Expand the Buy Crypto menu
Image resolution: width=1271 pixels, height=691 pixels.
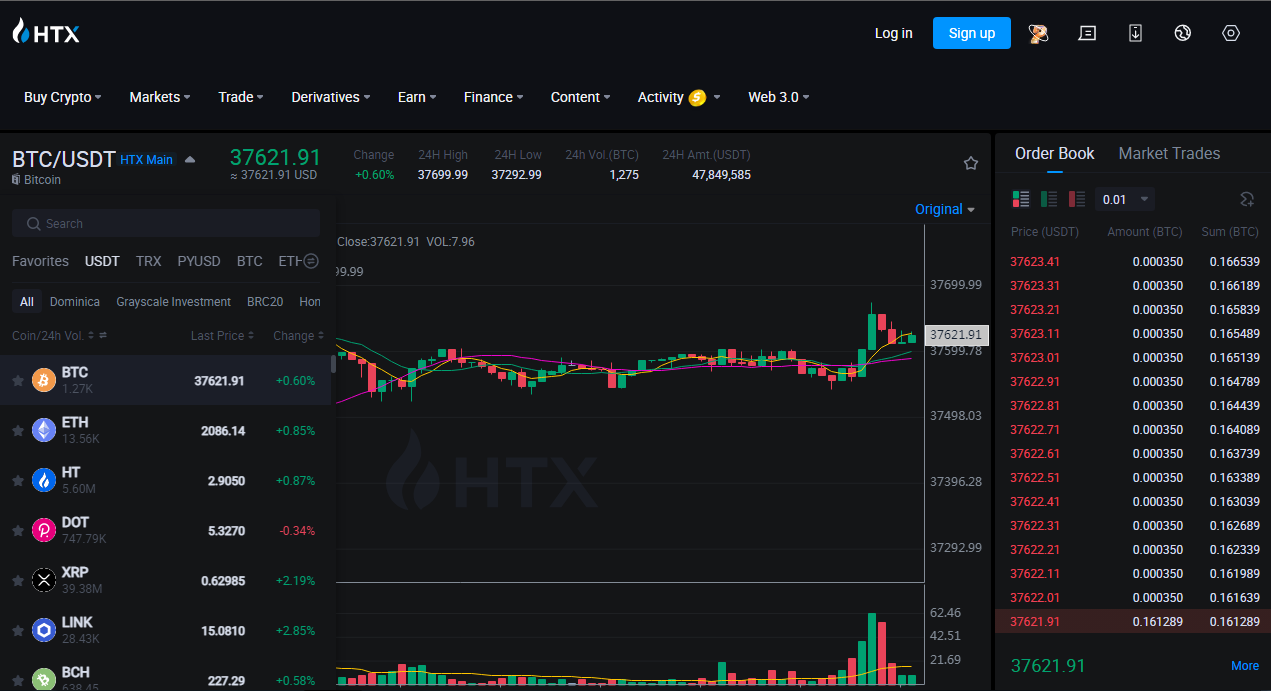(x=63, y=97)
